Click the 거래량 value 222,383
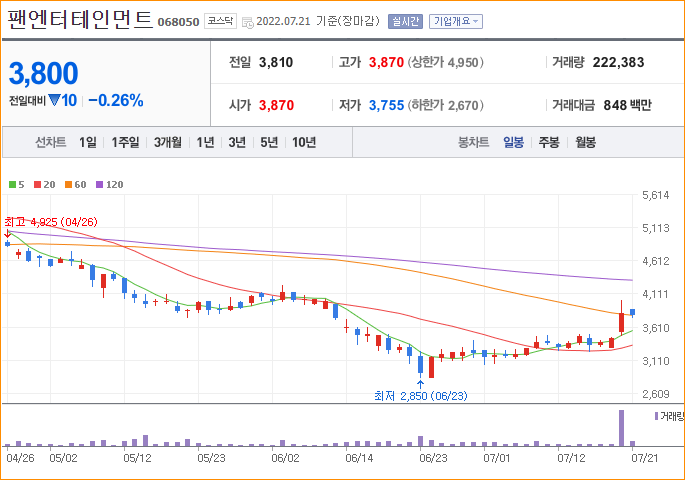Image resolution: width=685 pixels, height=480 pixels. pos(619,62)
